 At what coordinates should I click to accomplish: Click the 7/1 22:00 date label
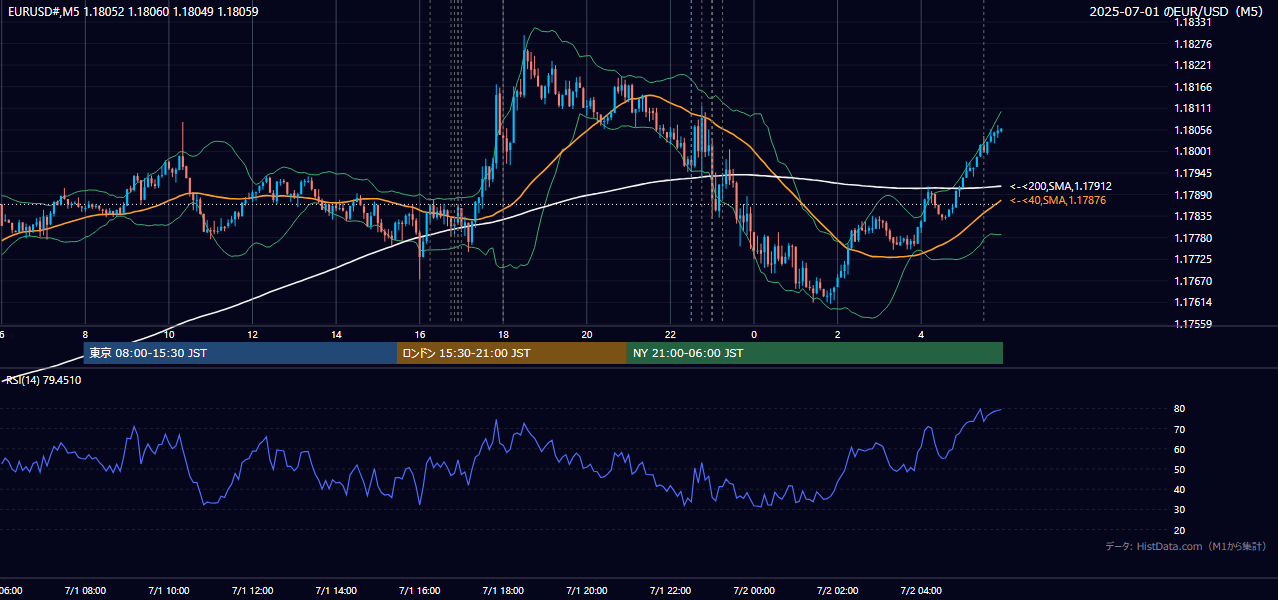670,591
